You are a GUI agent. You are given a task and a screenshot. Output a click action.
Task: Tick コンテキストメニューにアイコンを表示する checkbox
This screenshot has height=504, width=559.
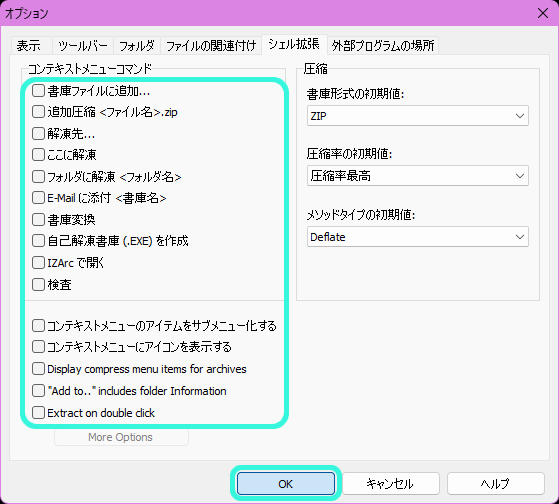[x=38, y=347]
